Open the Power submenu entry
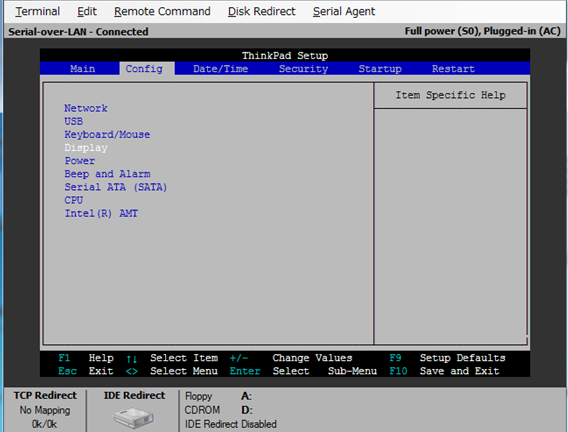This screenshot has height=432, width=568. tap(80, 161)
